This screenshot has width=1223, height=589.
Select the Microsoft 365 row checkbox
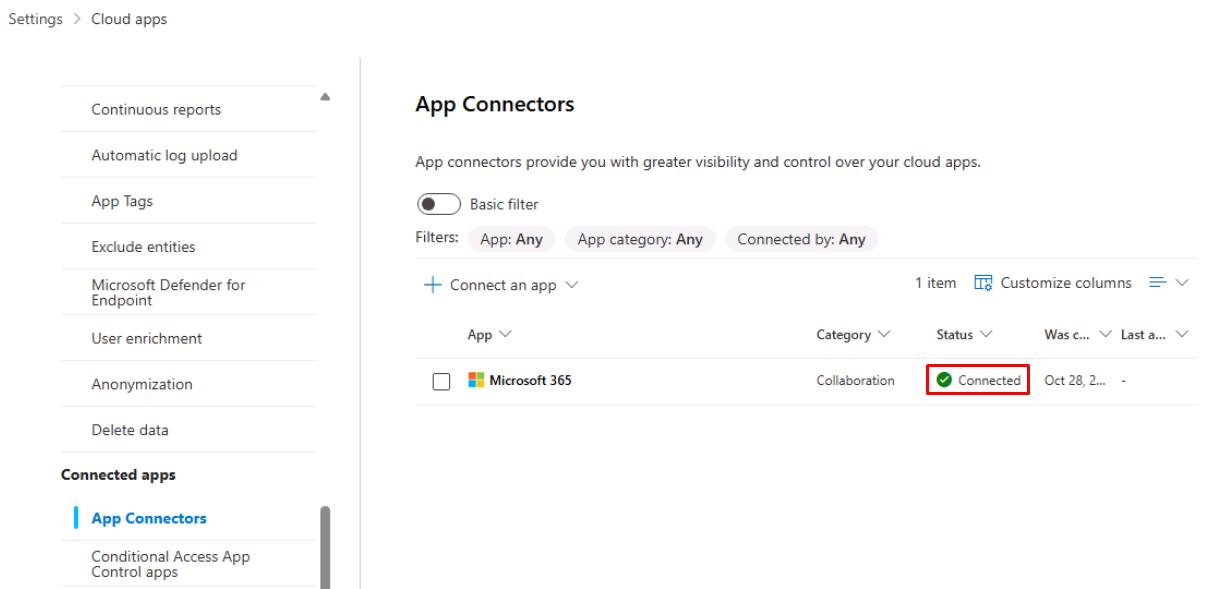[440, 381]
